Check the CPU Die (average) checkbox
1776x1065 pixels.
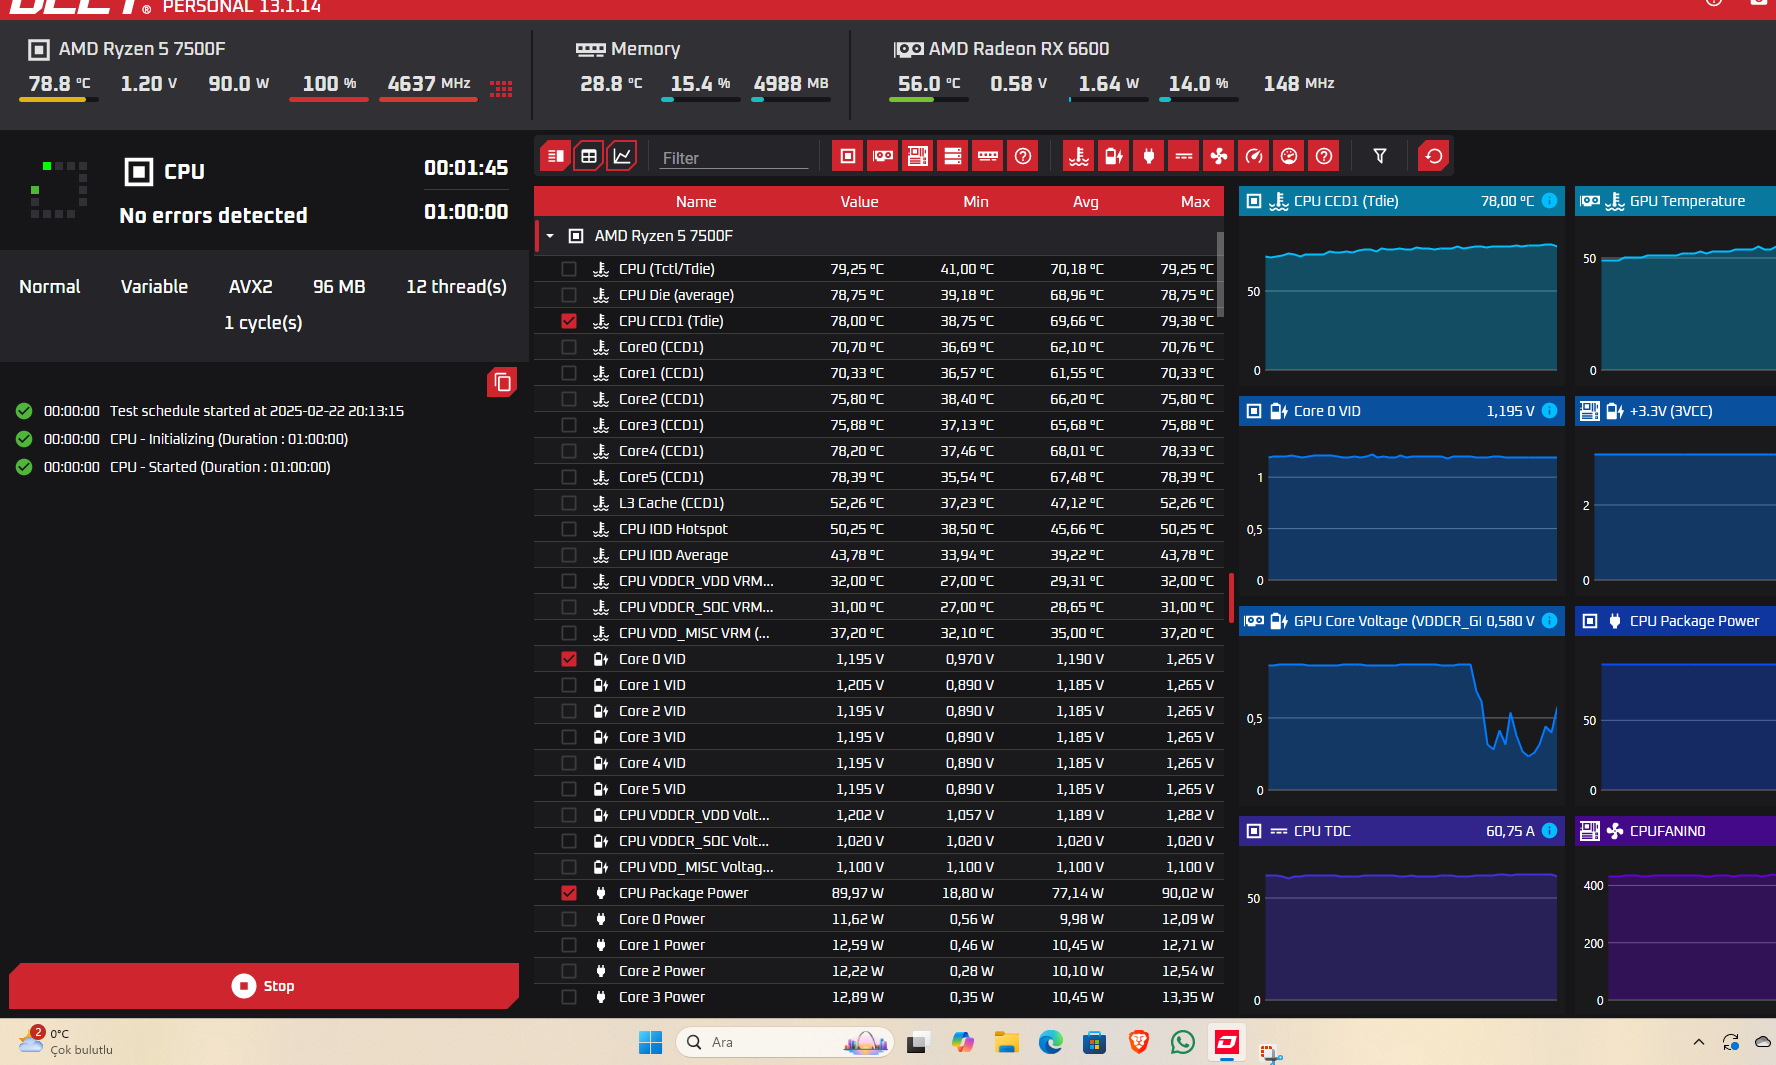(x=569, y=295)
